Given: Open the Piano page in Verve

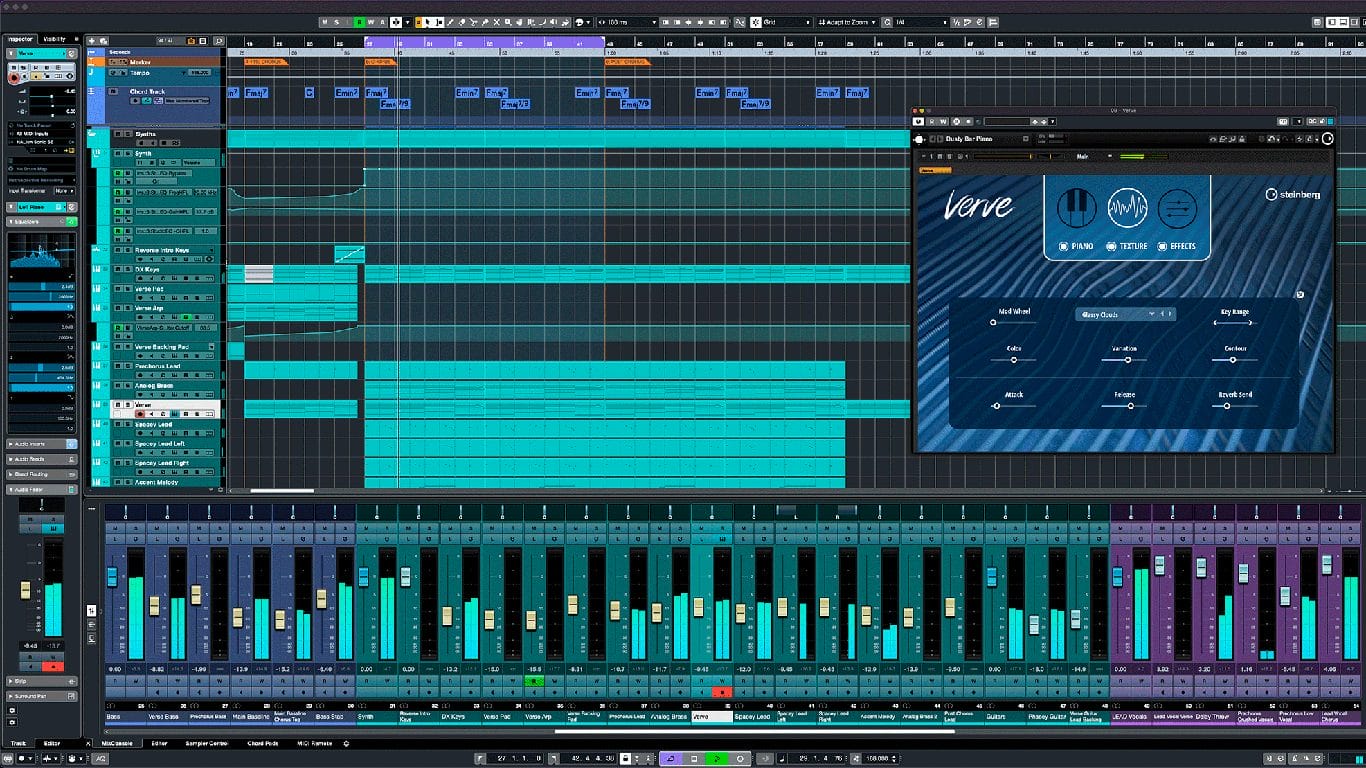Looking at the screenshot, I should pos(1077,208).
